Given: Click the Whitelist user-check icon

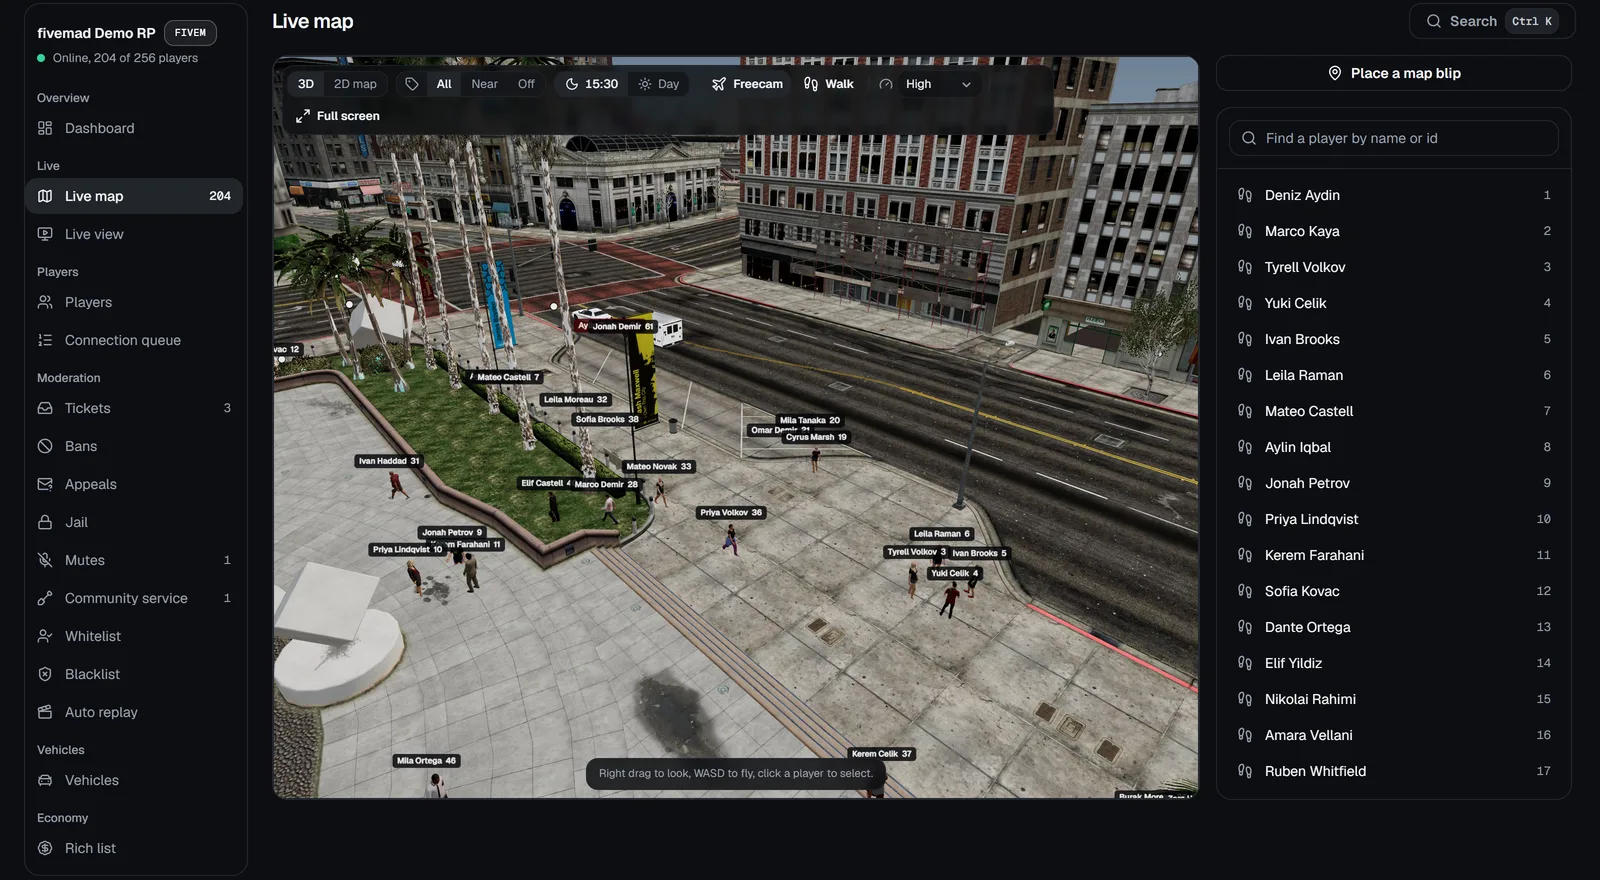Looking at the screenshot, I should (x=45, y=636).
